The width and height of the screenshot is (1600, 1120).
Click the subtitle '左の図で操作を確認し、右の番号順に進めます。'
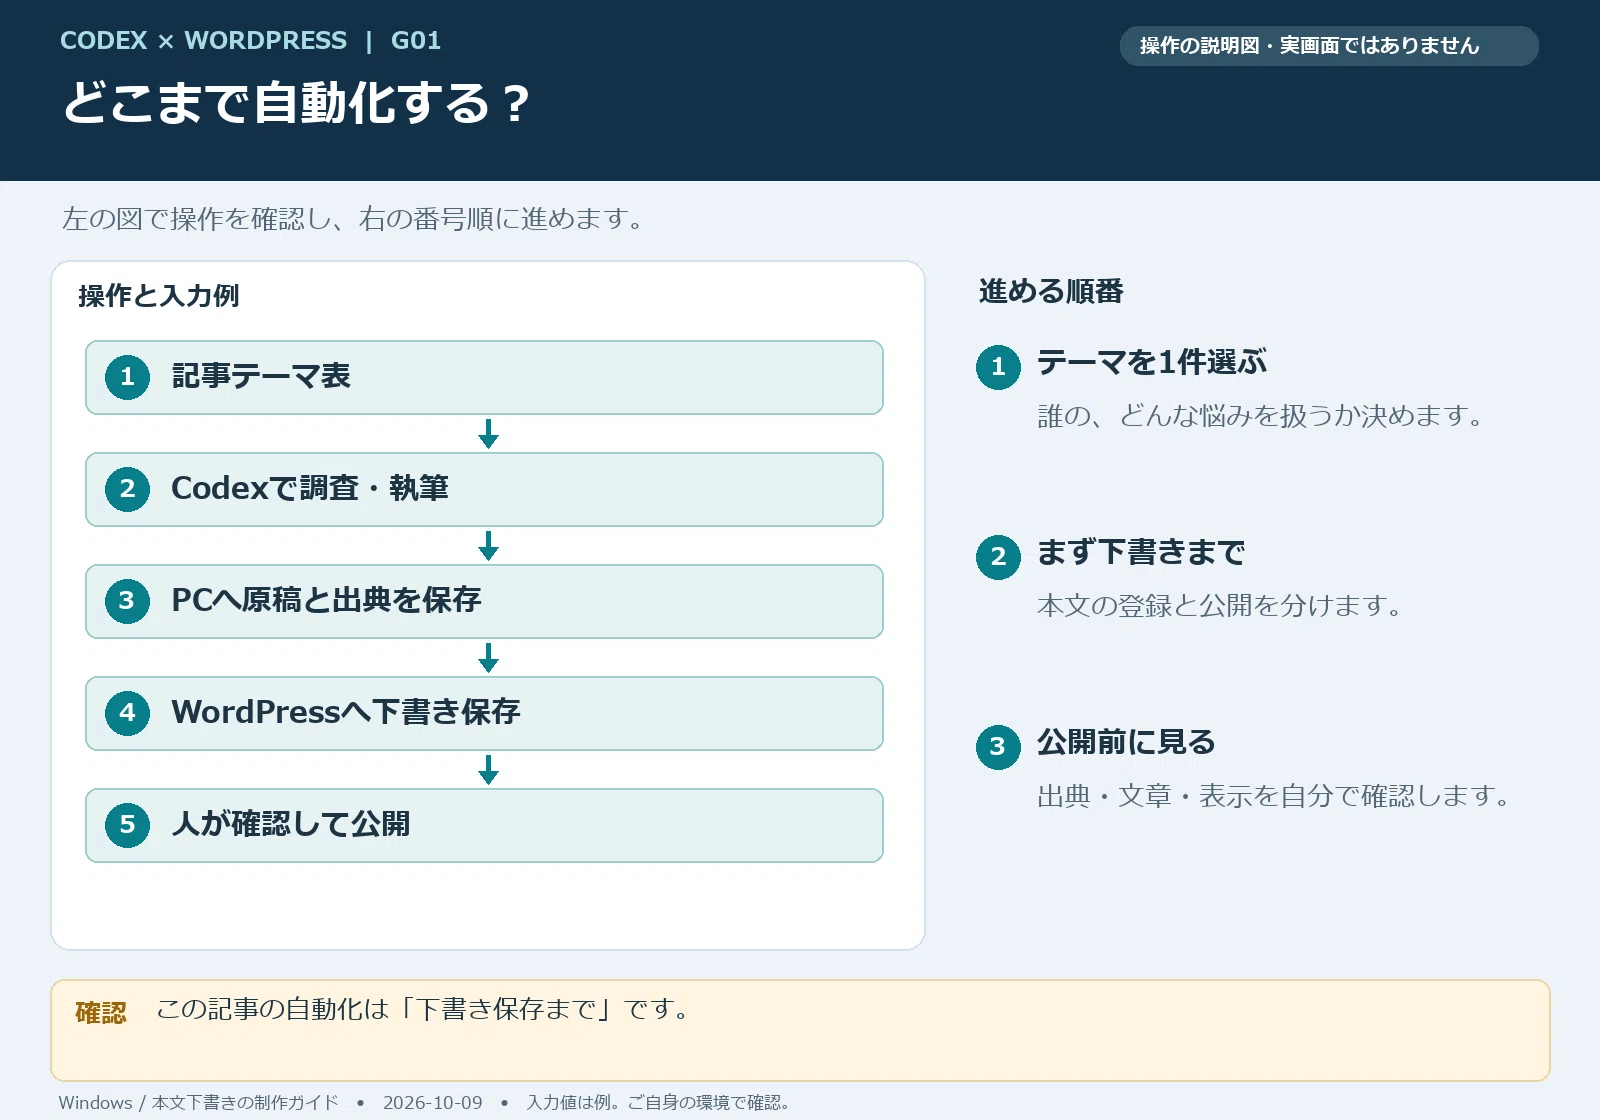pyautogui.click(x=355, y=218)
